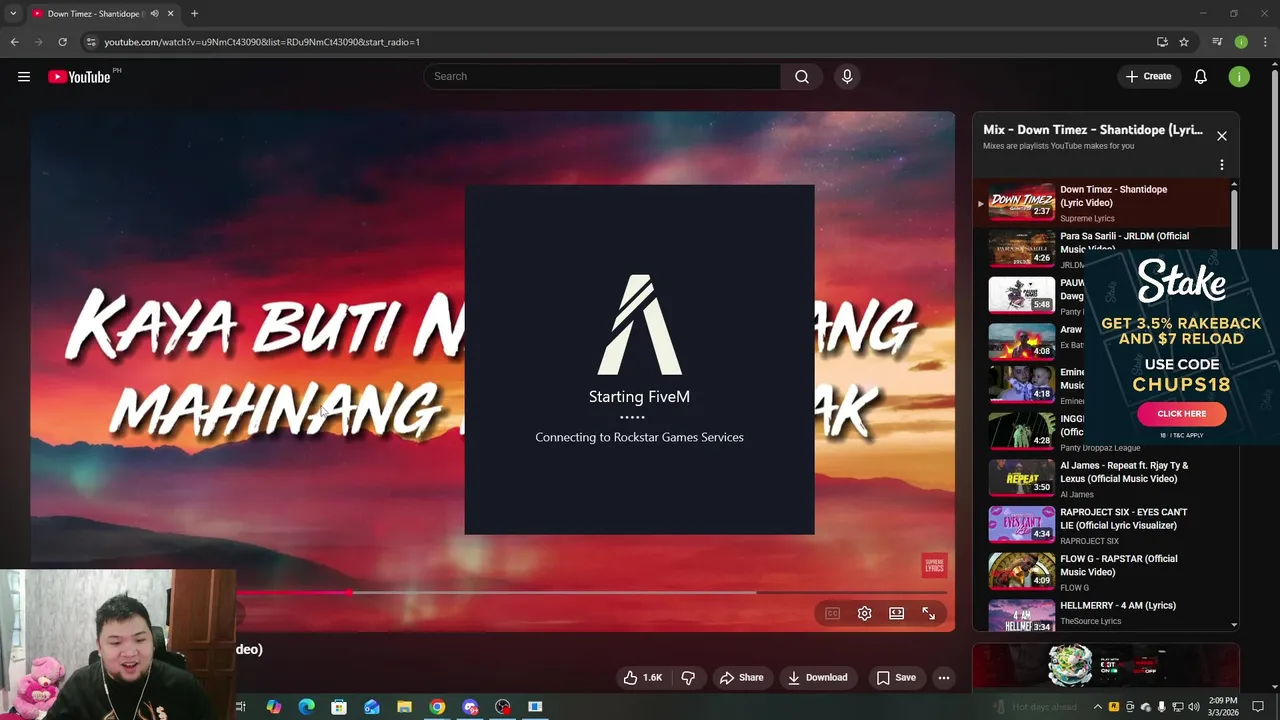Start voice search with microphone icon
Viewport: 1280px width, 720px height.
847,77
